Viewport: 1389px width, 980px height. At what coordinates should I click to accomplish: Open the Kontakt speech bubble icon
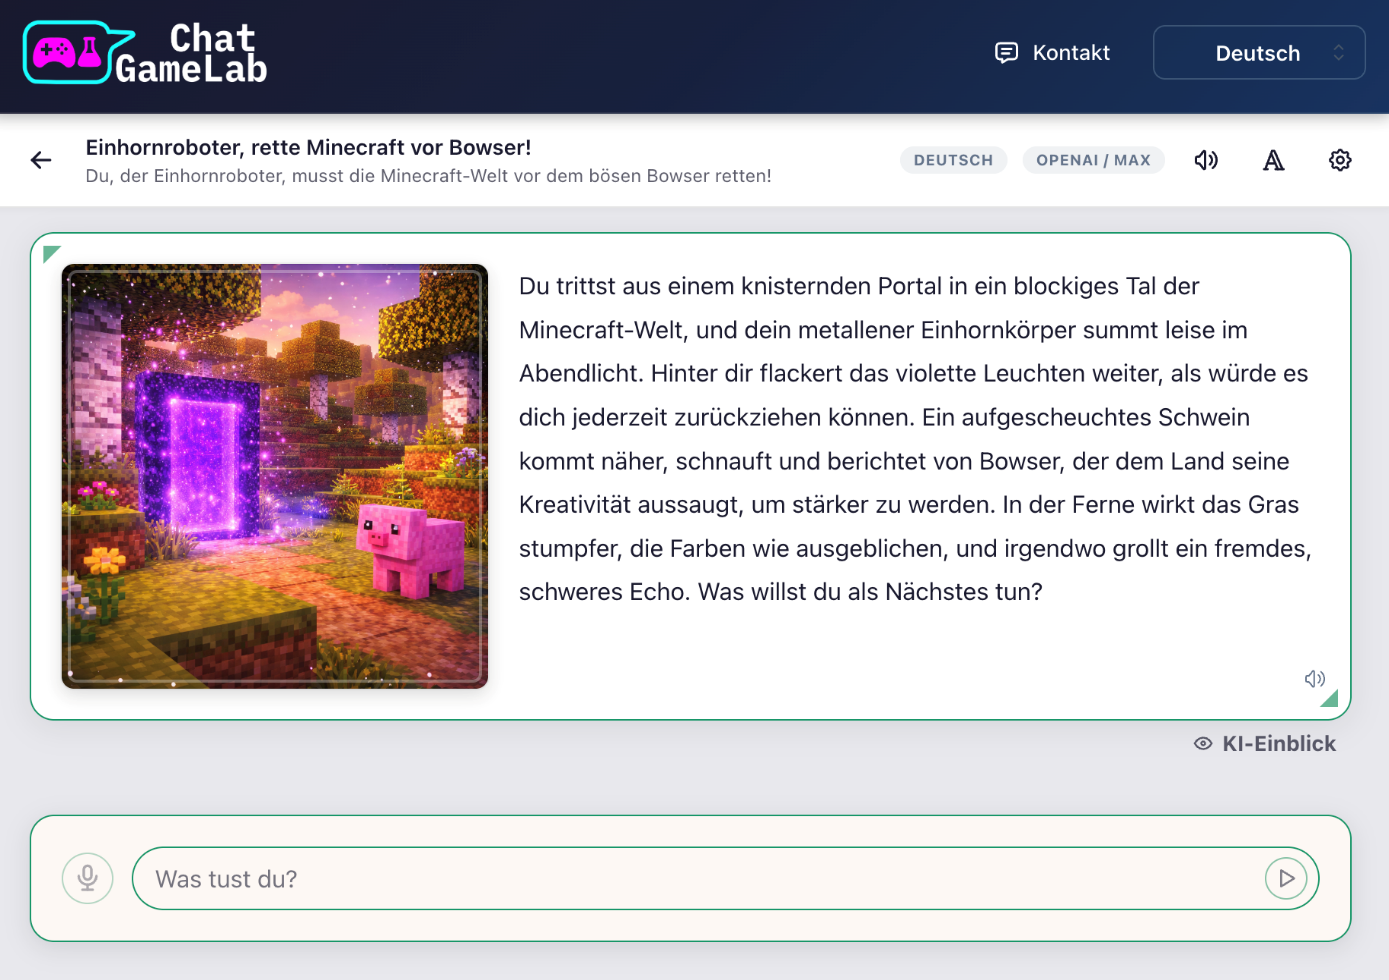[1006, 52]
